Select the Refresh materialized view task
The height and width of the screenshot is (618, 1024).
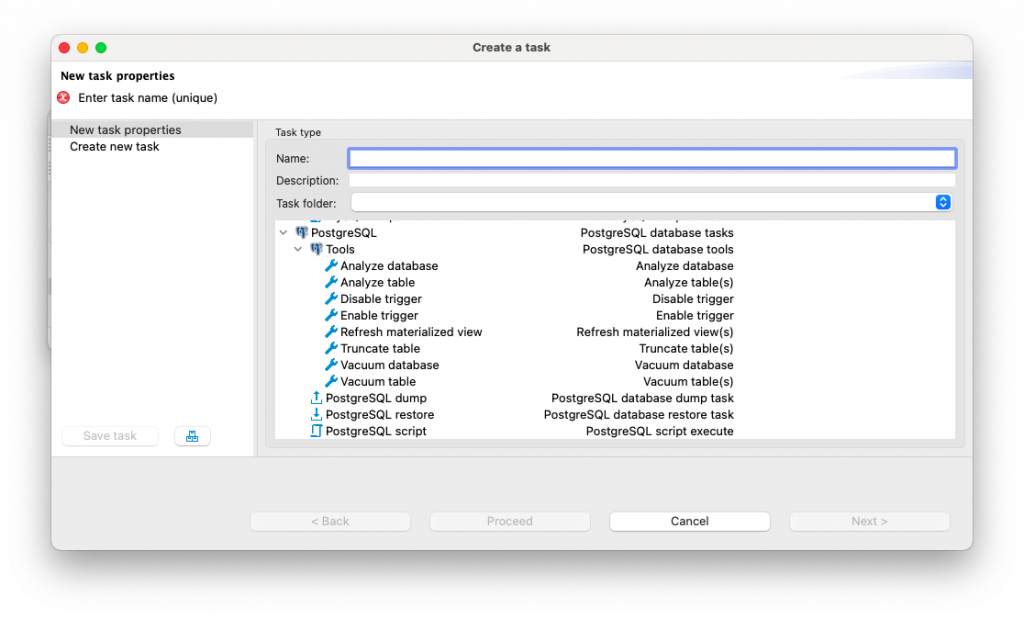411,332
